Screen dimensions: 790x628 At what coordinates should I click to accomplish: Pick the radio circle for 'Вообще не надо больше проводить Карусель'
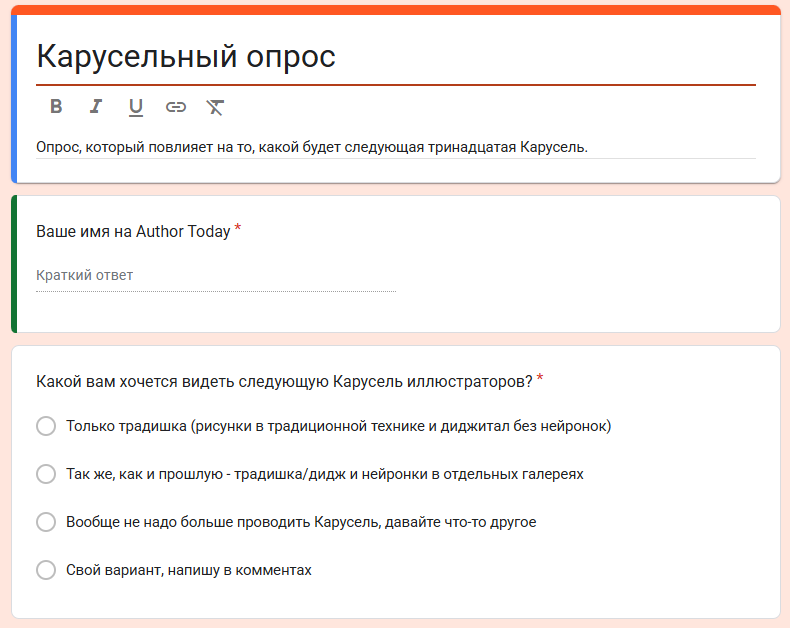click(46, 522)
